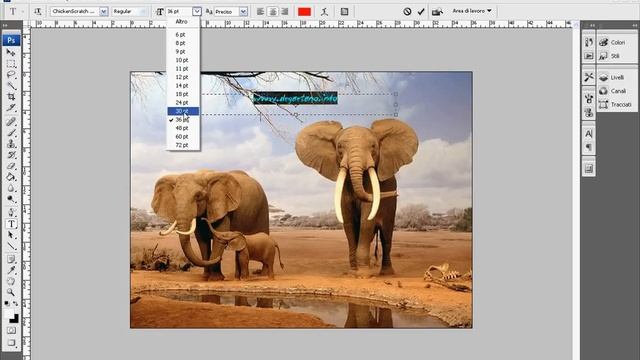The image size is (640, 360).
Task: Open the Canali panel
Action: tap(617, 91)
